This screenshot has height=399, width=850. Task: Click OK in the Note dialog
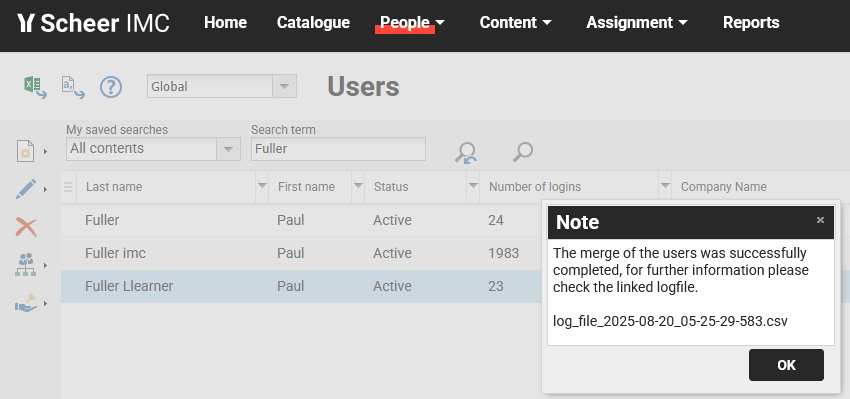(786, 365)
